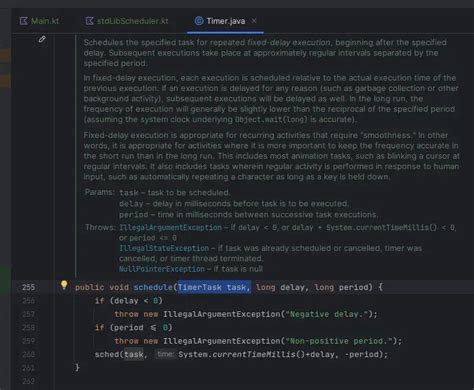The width and height of the screenshot is (474, 390).
Task: Click 'if (period <= 0)' condition
Action: click(x=133, y=328)
